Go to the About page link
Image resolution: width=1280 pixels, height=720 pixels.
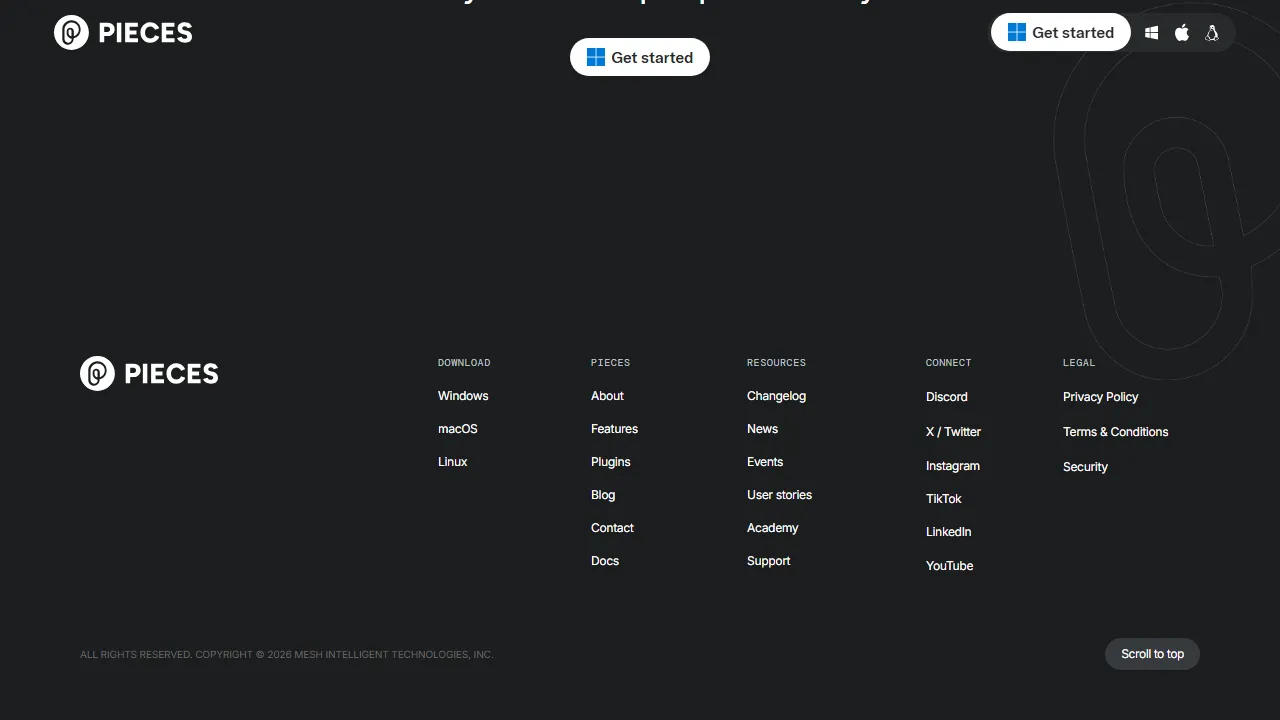coord(607,396)
